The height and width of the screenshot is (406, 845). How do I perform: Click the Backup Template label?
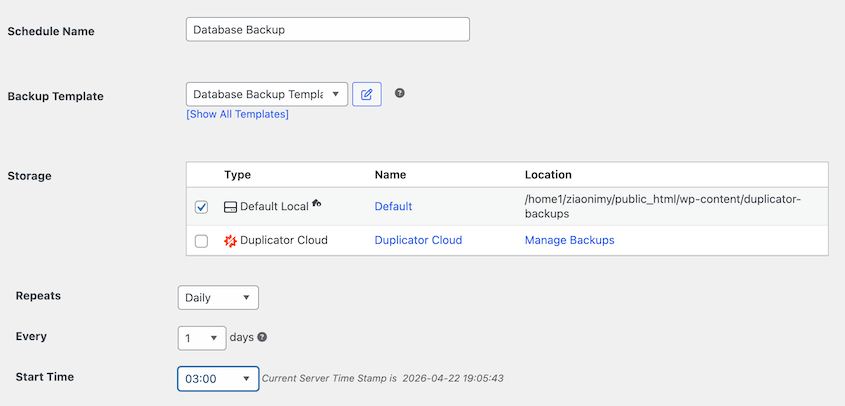[x=56, y=97]
